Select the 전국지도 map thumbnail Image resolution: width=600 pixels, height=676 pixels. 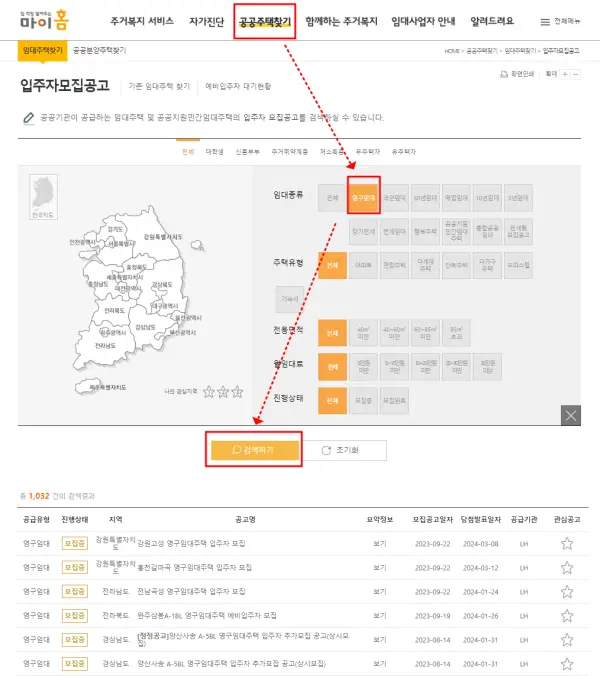click(43, 197)
